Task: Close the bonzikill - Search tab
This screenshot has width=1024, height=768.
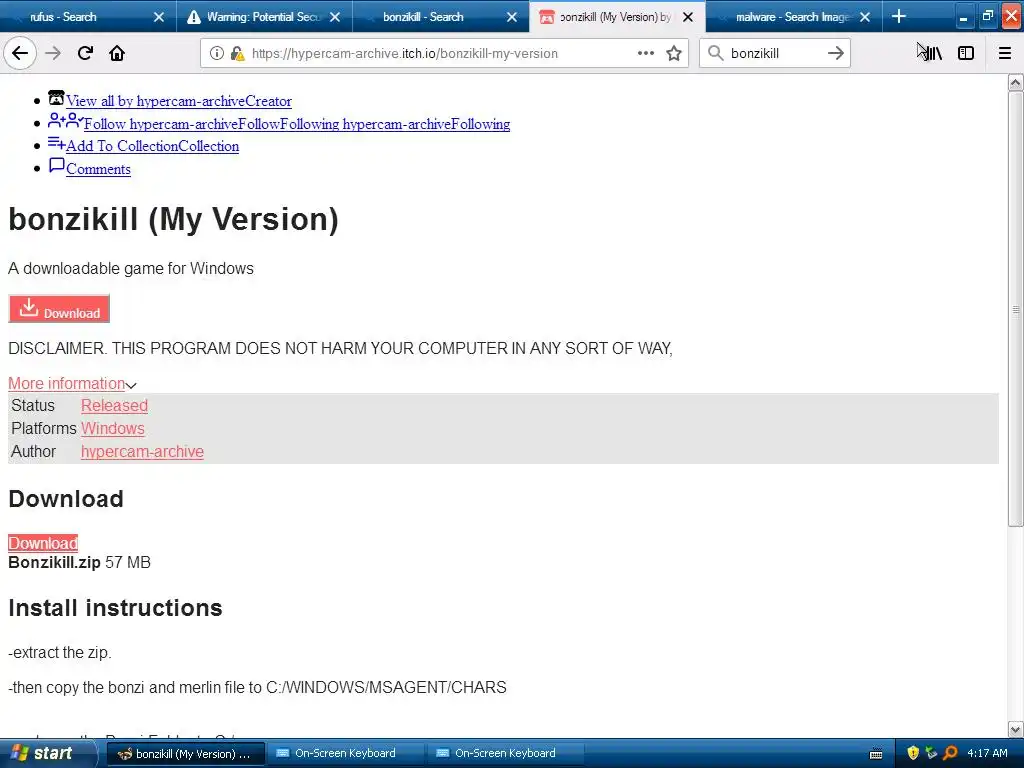Action: click(512, 17)
